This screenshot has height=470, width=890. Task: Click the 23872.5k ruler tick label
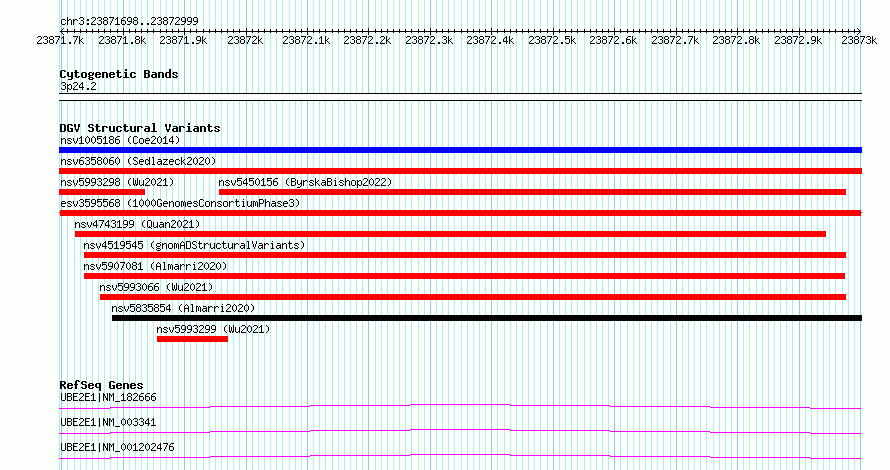[x=552, y=40]
